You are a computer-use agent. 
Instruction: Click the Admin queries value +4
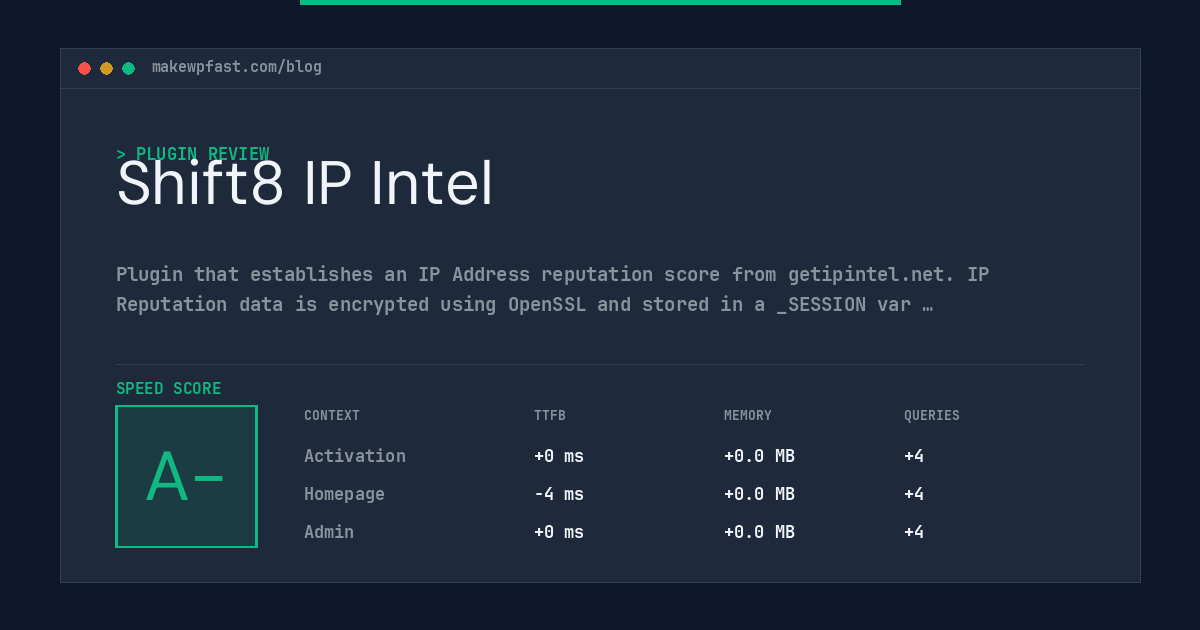click(914, 532)
